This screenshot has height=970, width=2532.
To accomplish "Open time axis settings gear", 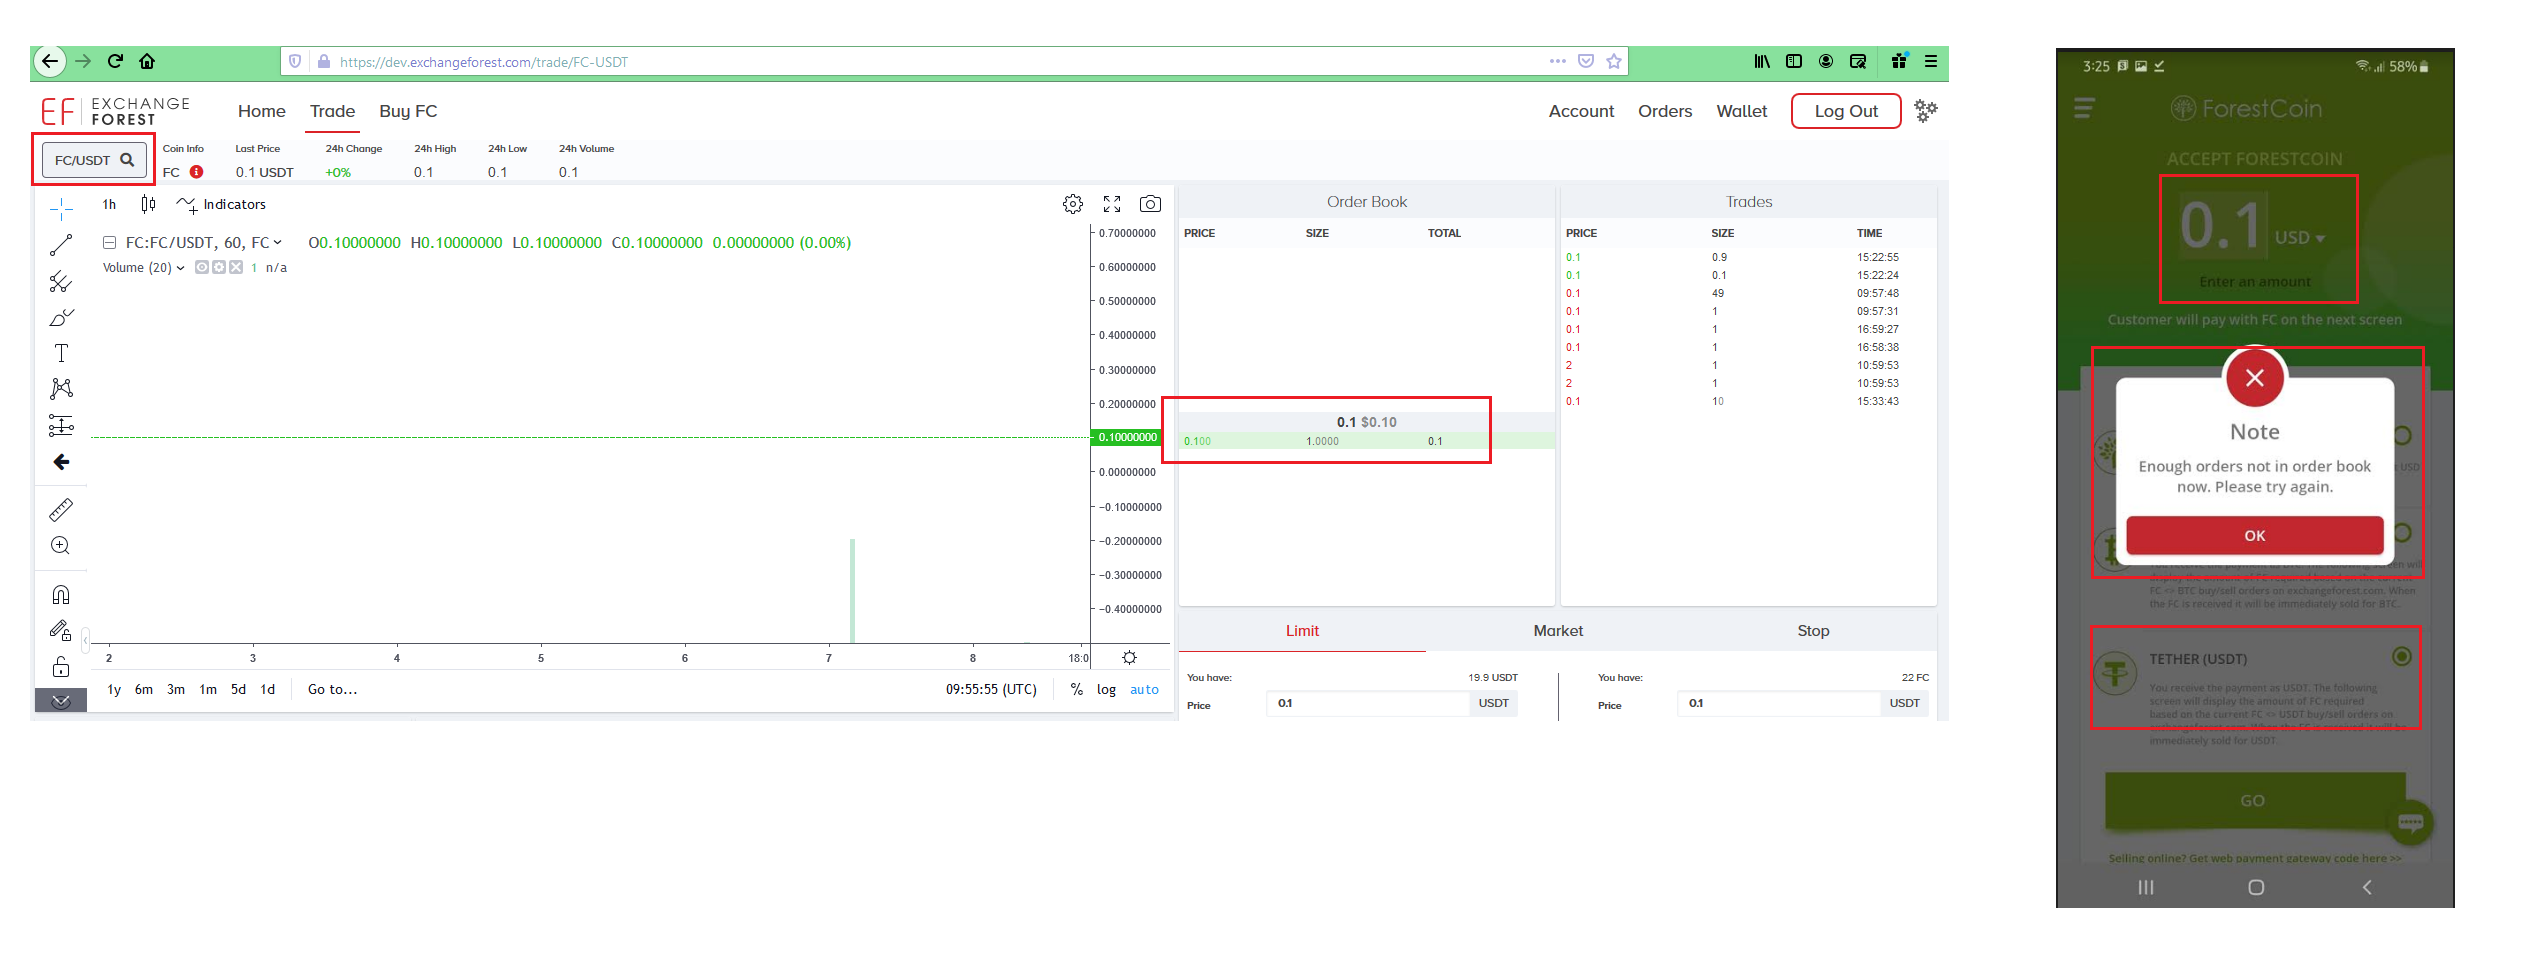I will click(1130, 658).
